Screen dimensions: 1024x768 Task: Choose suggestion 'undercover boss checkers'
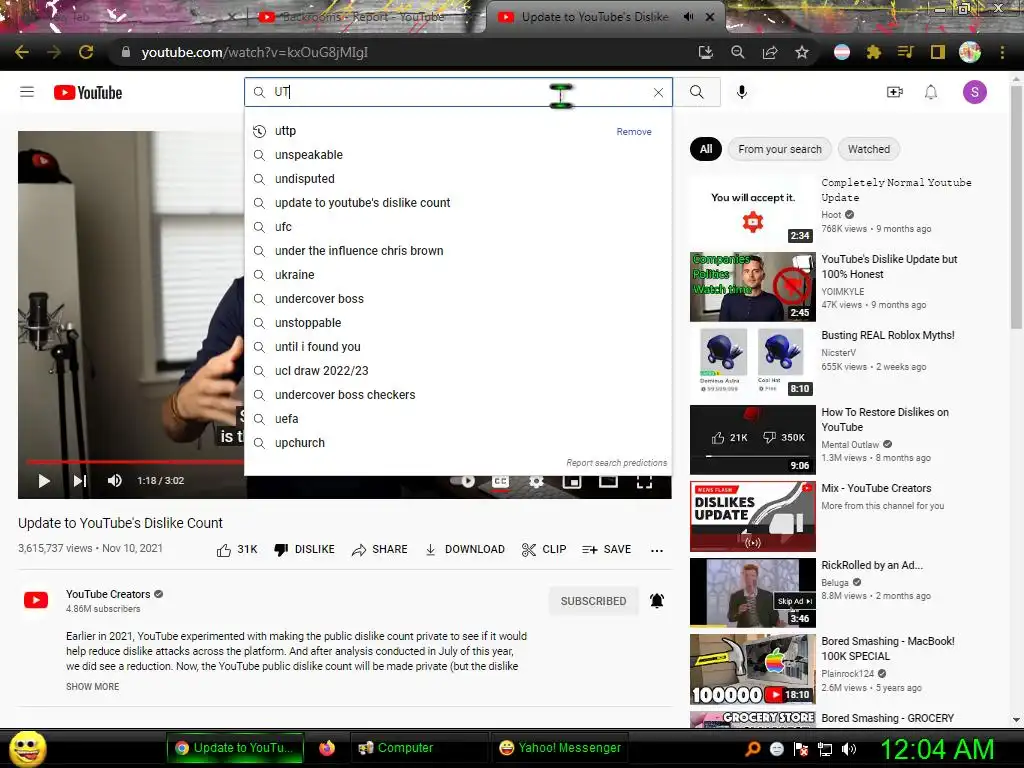(x=458, y=395)
